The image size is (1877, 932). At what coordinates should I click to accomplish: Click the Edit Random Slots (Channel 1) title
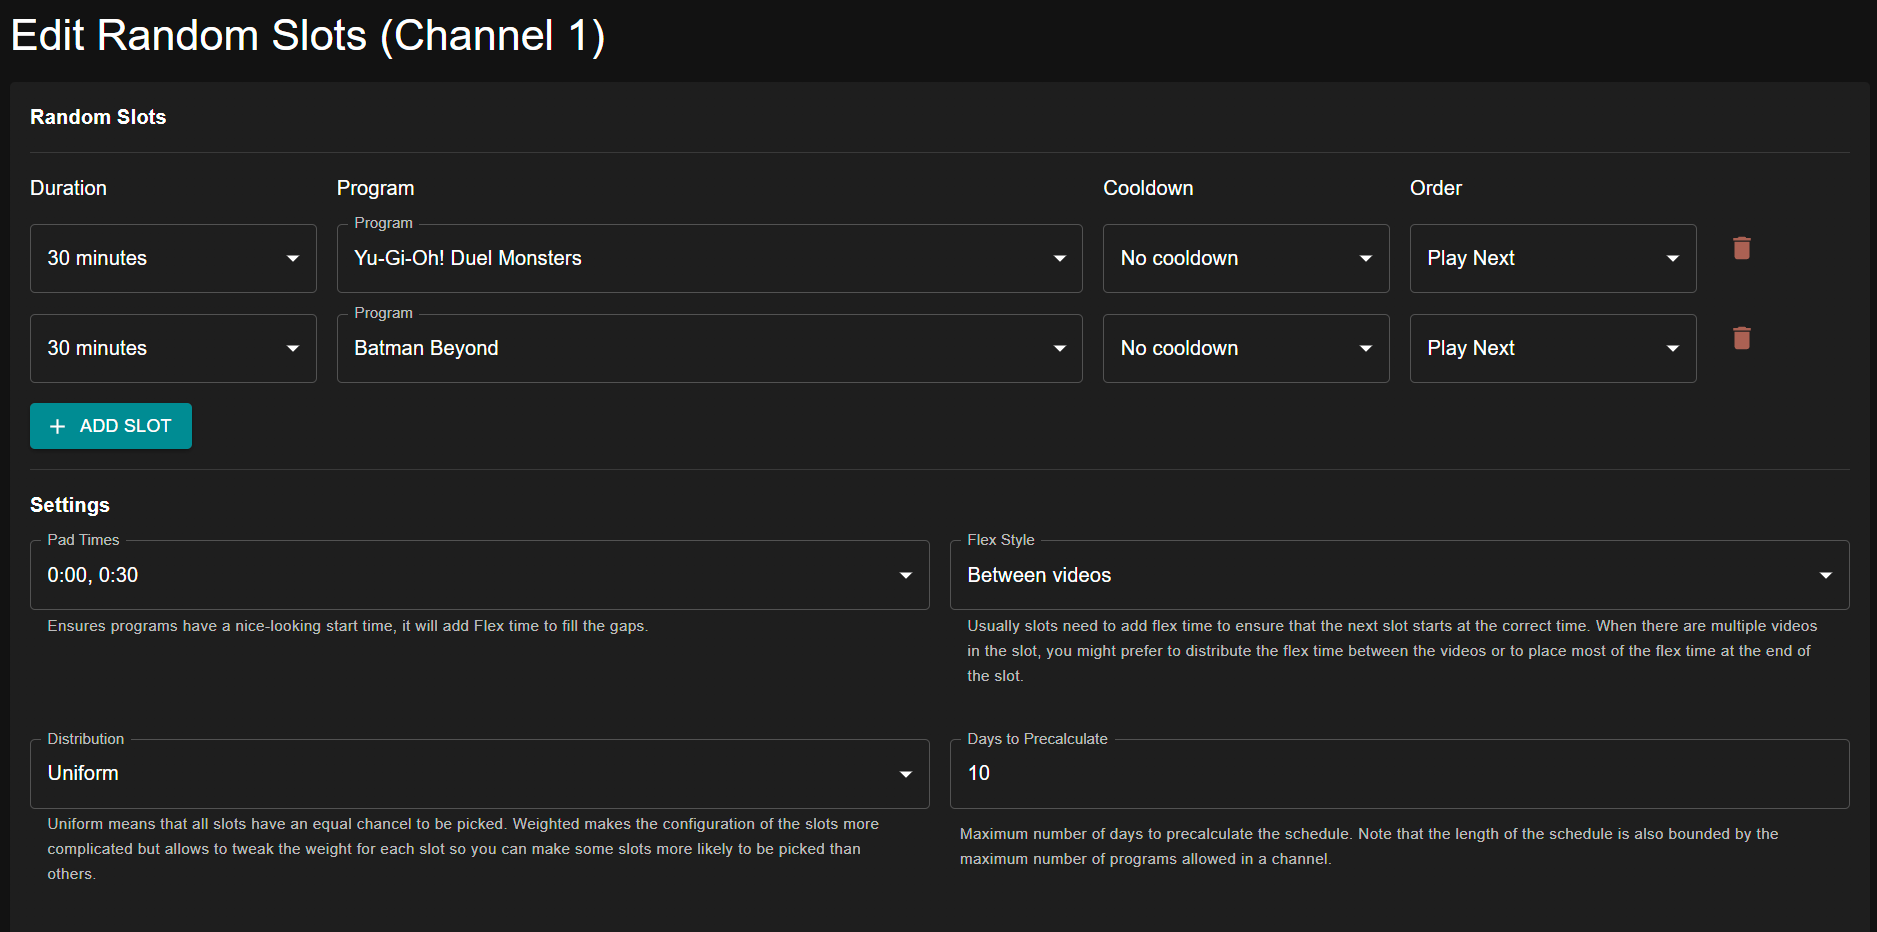pyautogui.click(x=308, y=36)
